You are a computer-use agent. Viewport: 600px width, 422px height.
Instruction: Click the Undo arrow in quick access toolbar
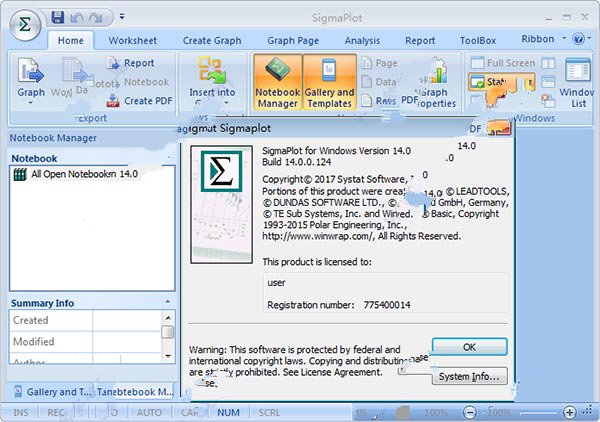(x=77, y=18)
